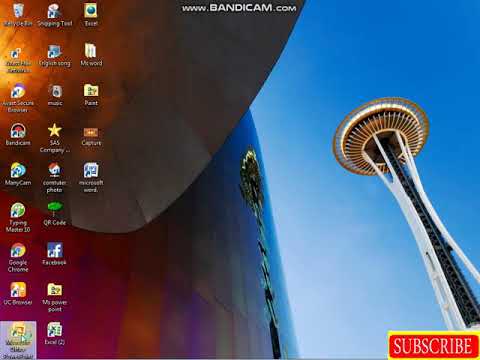Select the highlighted Microsoft Office PowerPoint shortcut
This screenshot has height=360, width=480.
click(x=18, y=340)
